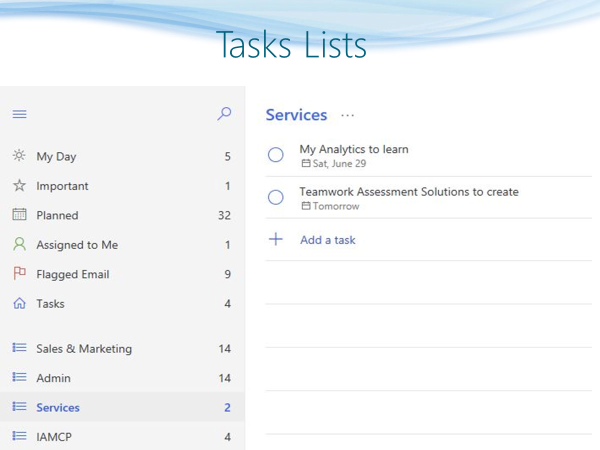Open search with the magnifier icon

click(x=224, y=114)
